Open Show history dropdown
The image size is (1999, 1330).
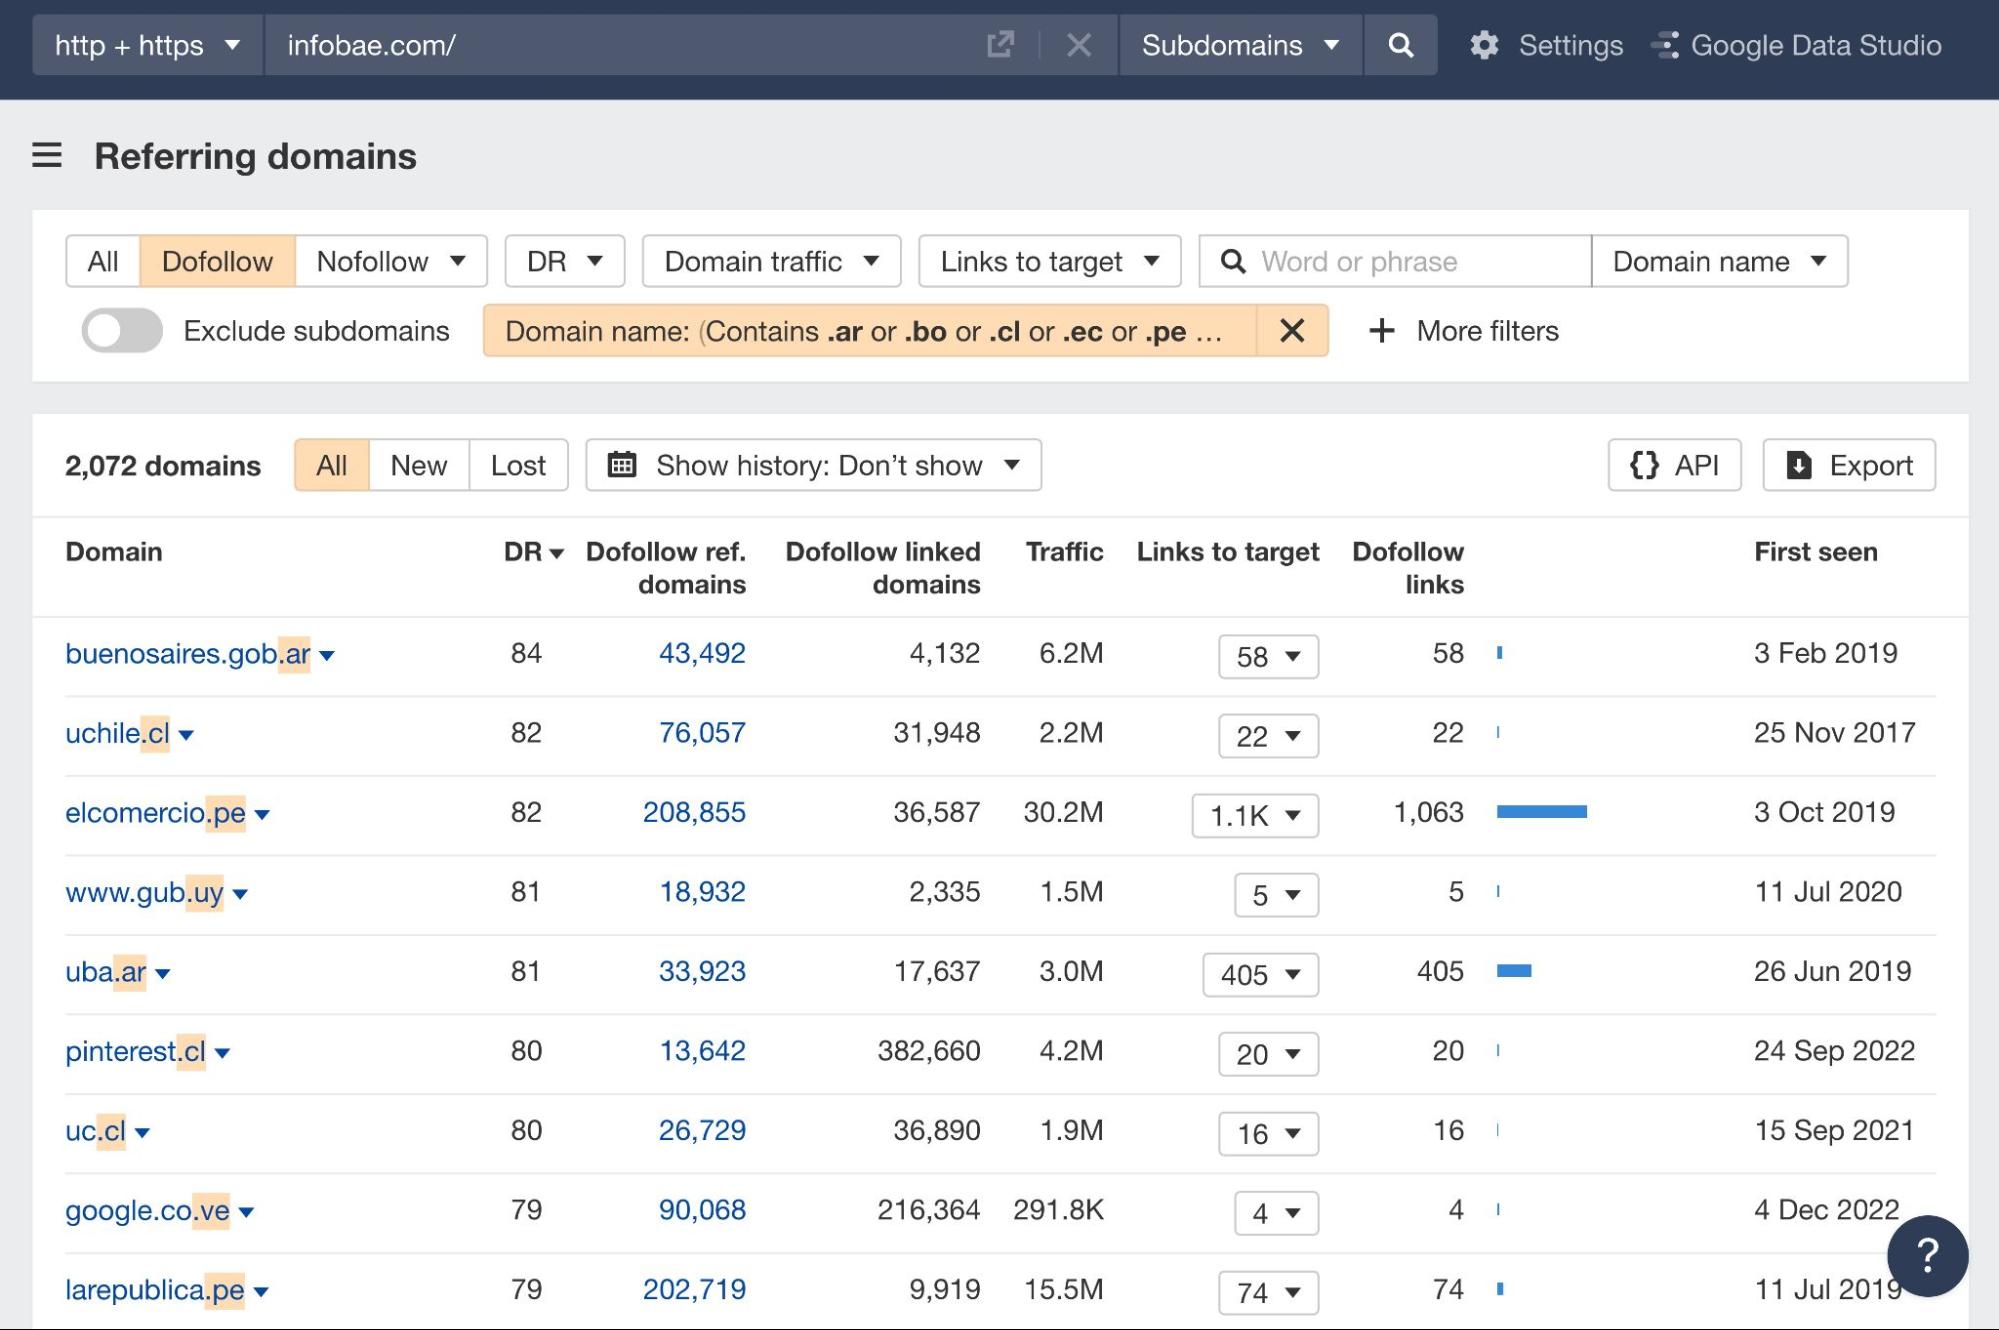pyautogui.click(x=813, y=465)
